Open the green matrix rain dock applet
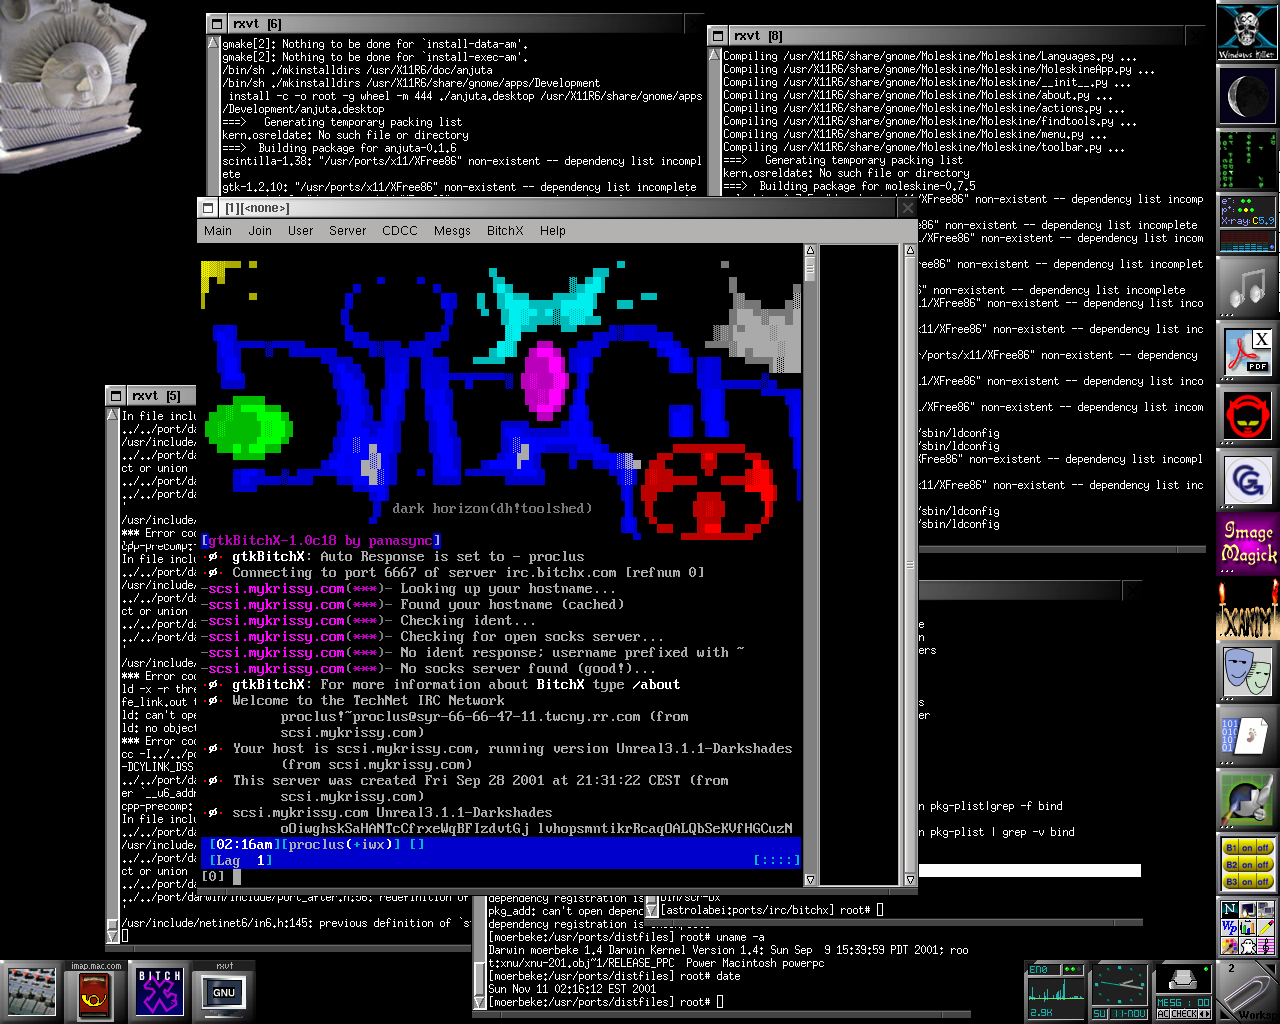Image resolution: width=1280 pixels, height=1024 pixels. click(1247, 160)
